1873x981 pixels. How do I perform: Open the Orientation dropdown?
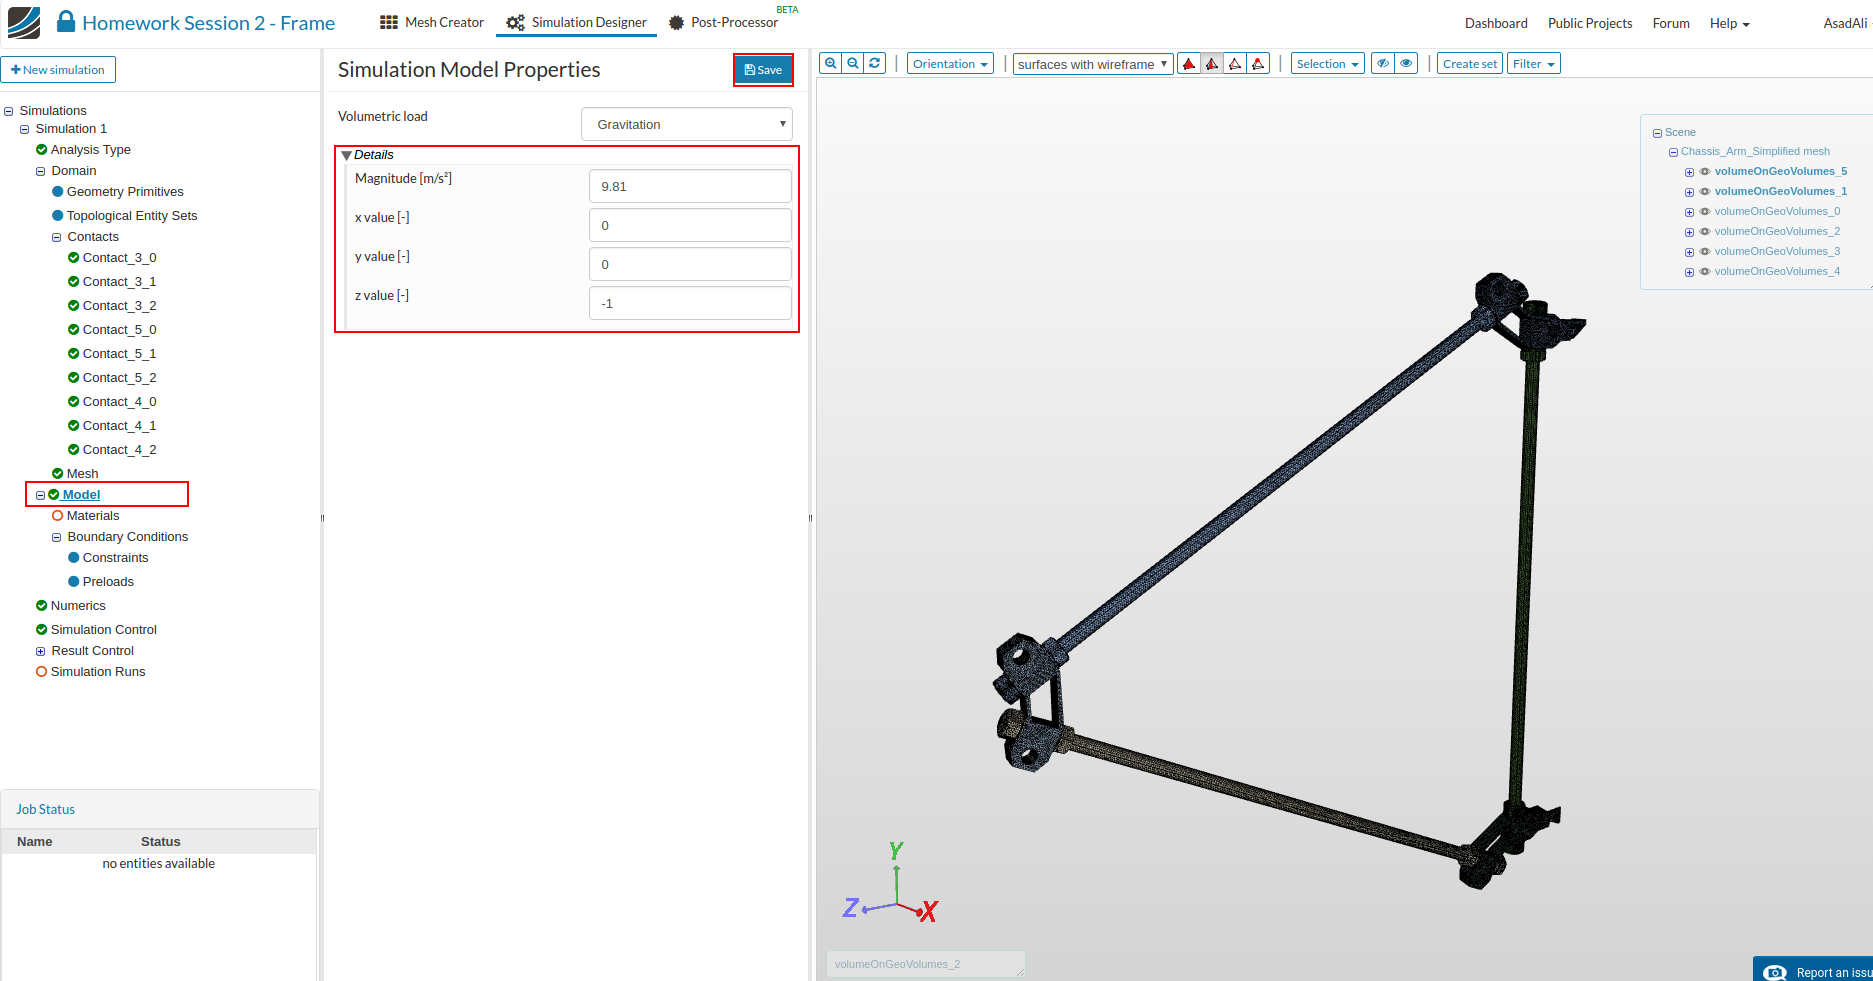950,64
